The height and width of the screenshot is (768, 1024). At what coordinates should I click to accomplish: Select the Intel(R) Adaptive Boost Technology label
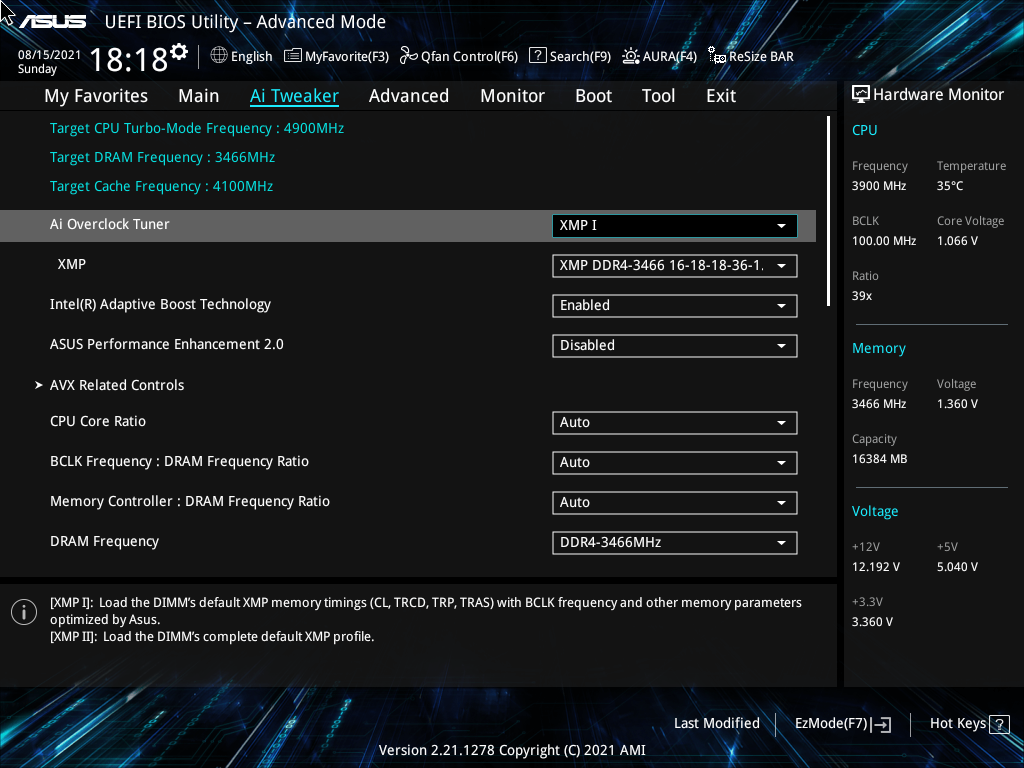160,305
